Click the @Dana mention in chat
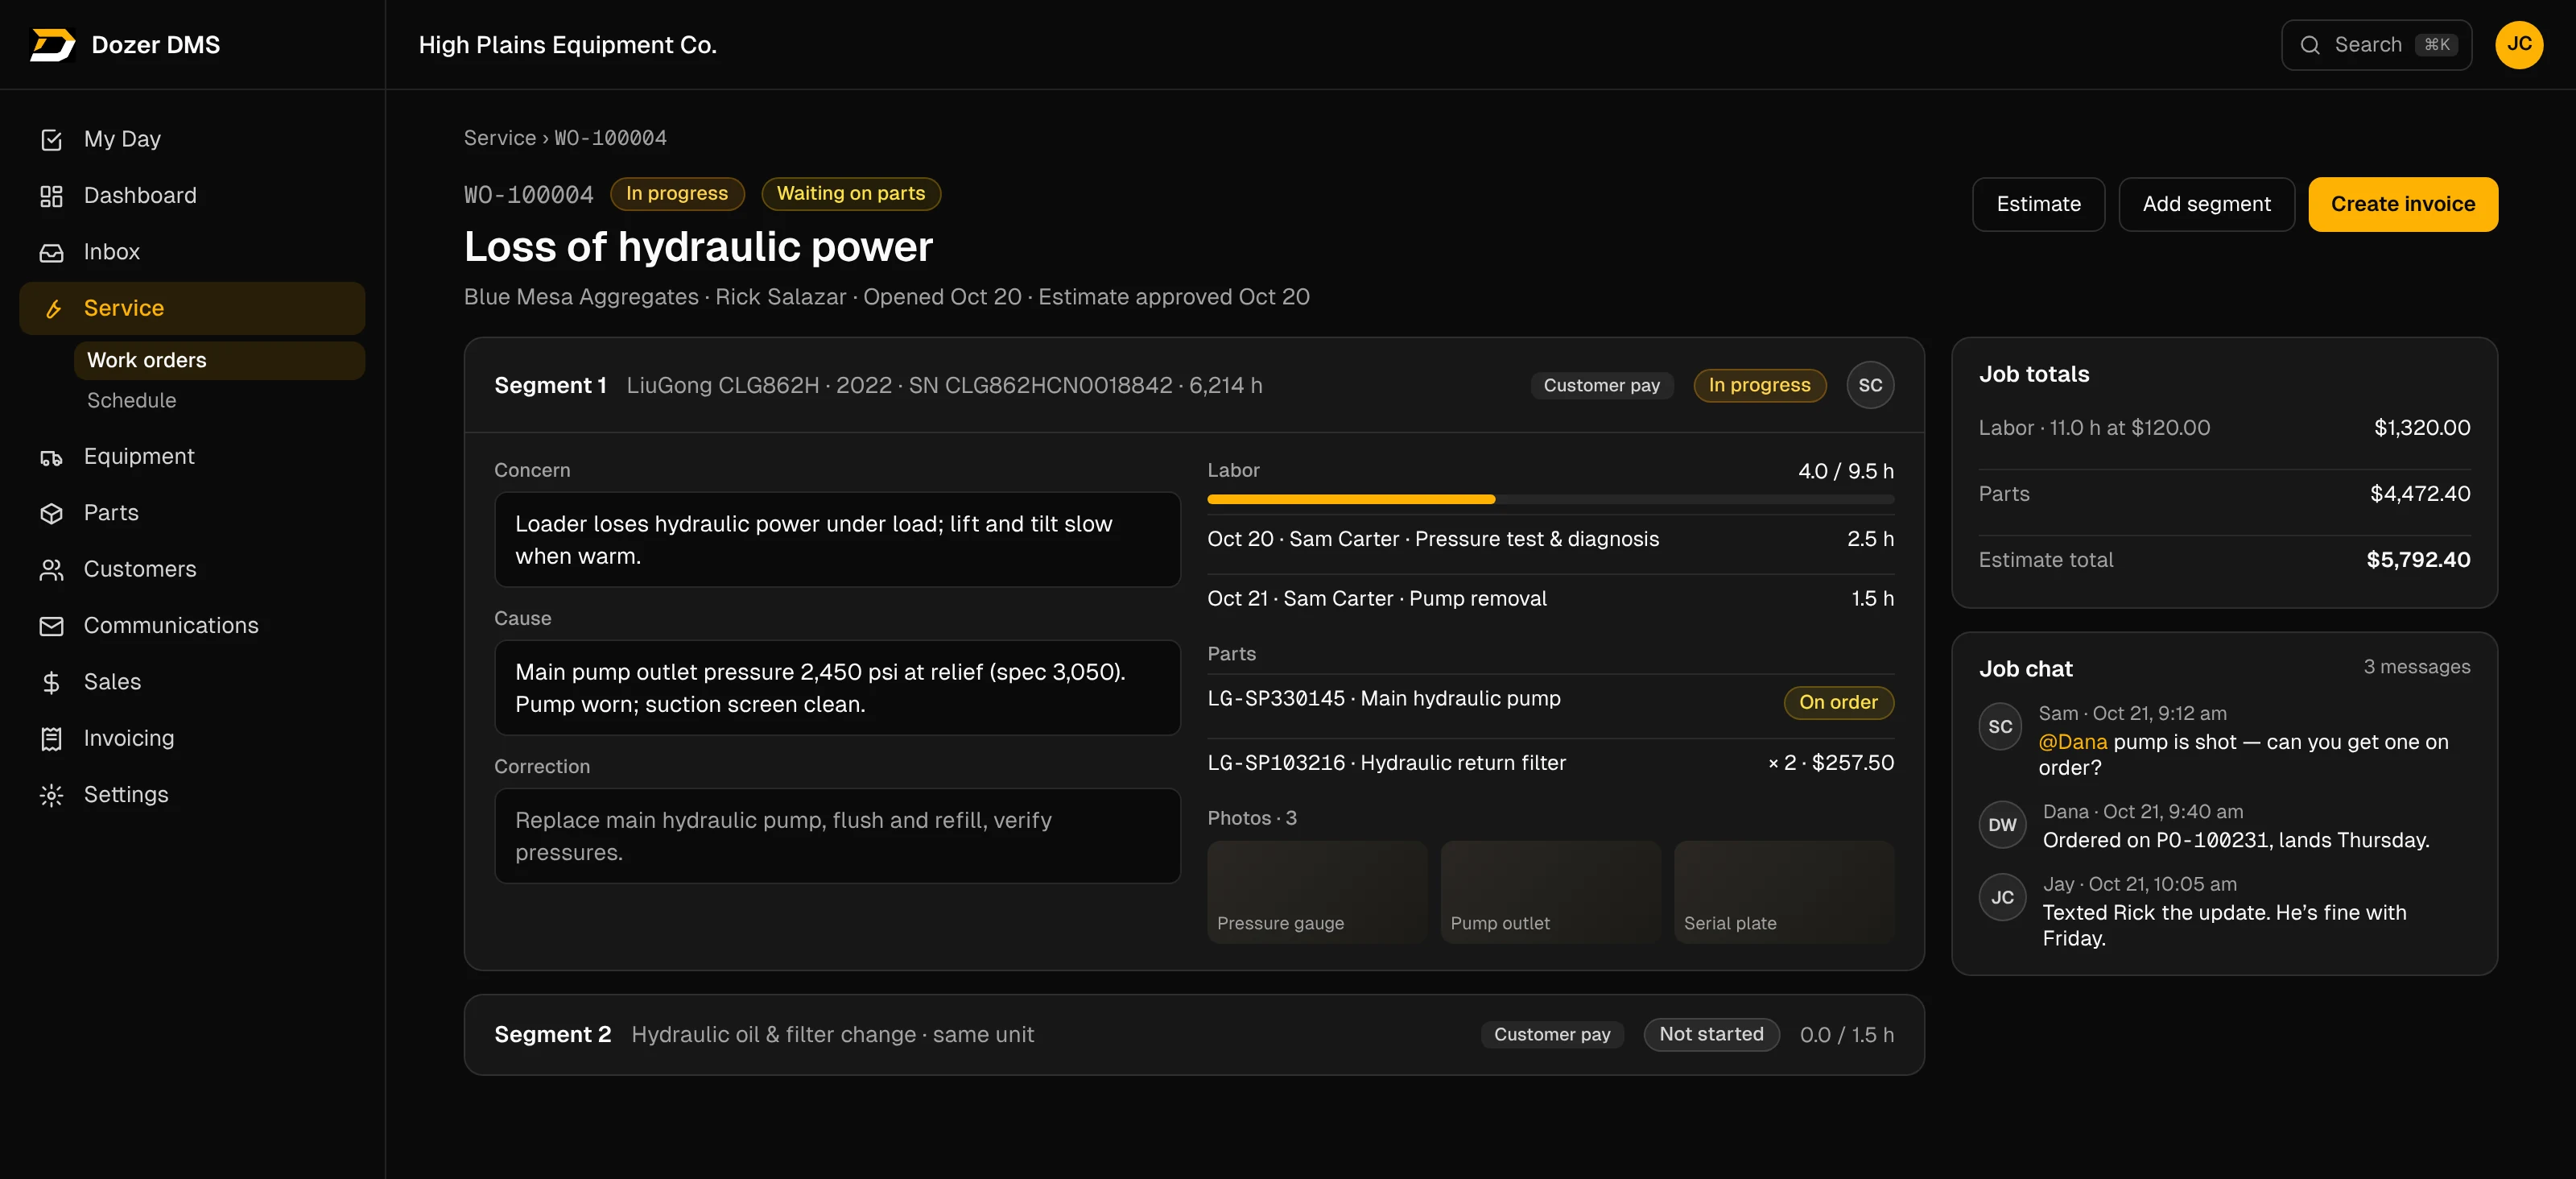 pyautogui.click(x=2072, y=742)
